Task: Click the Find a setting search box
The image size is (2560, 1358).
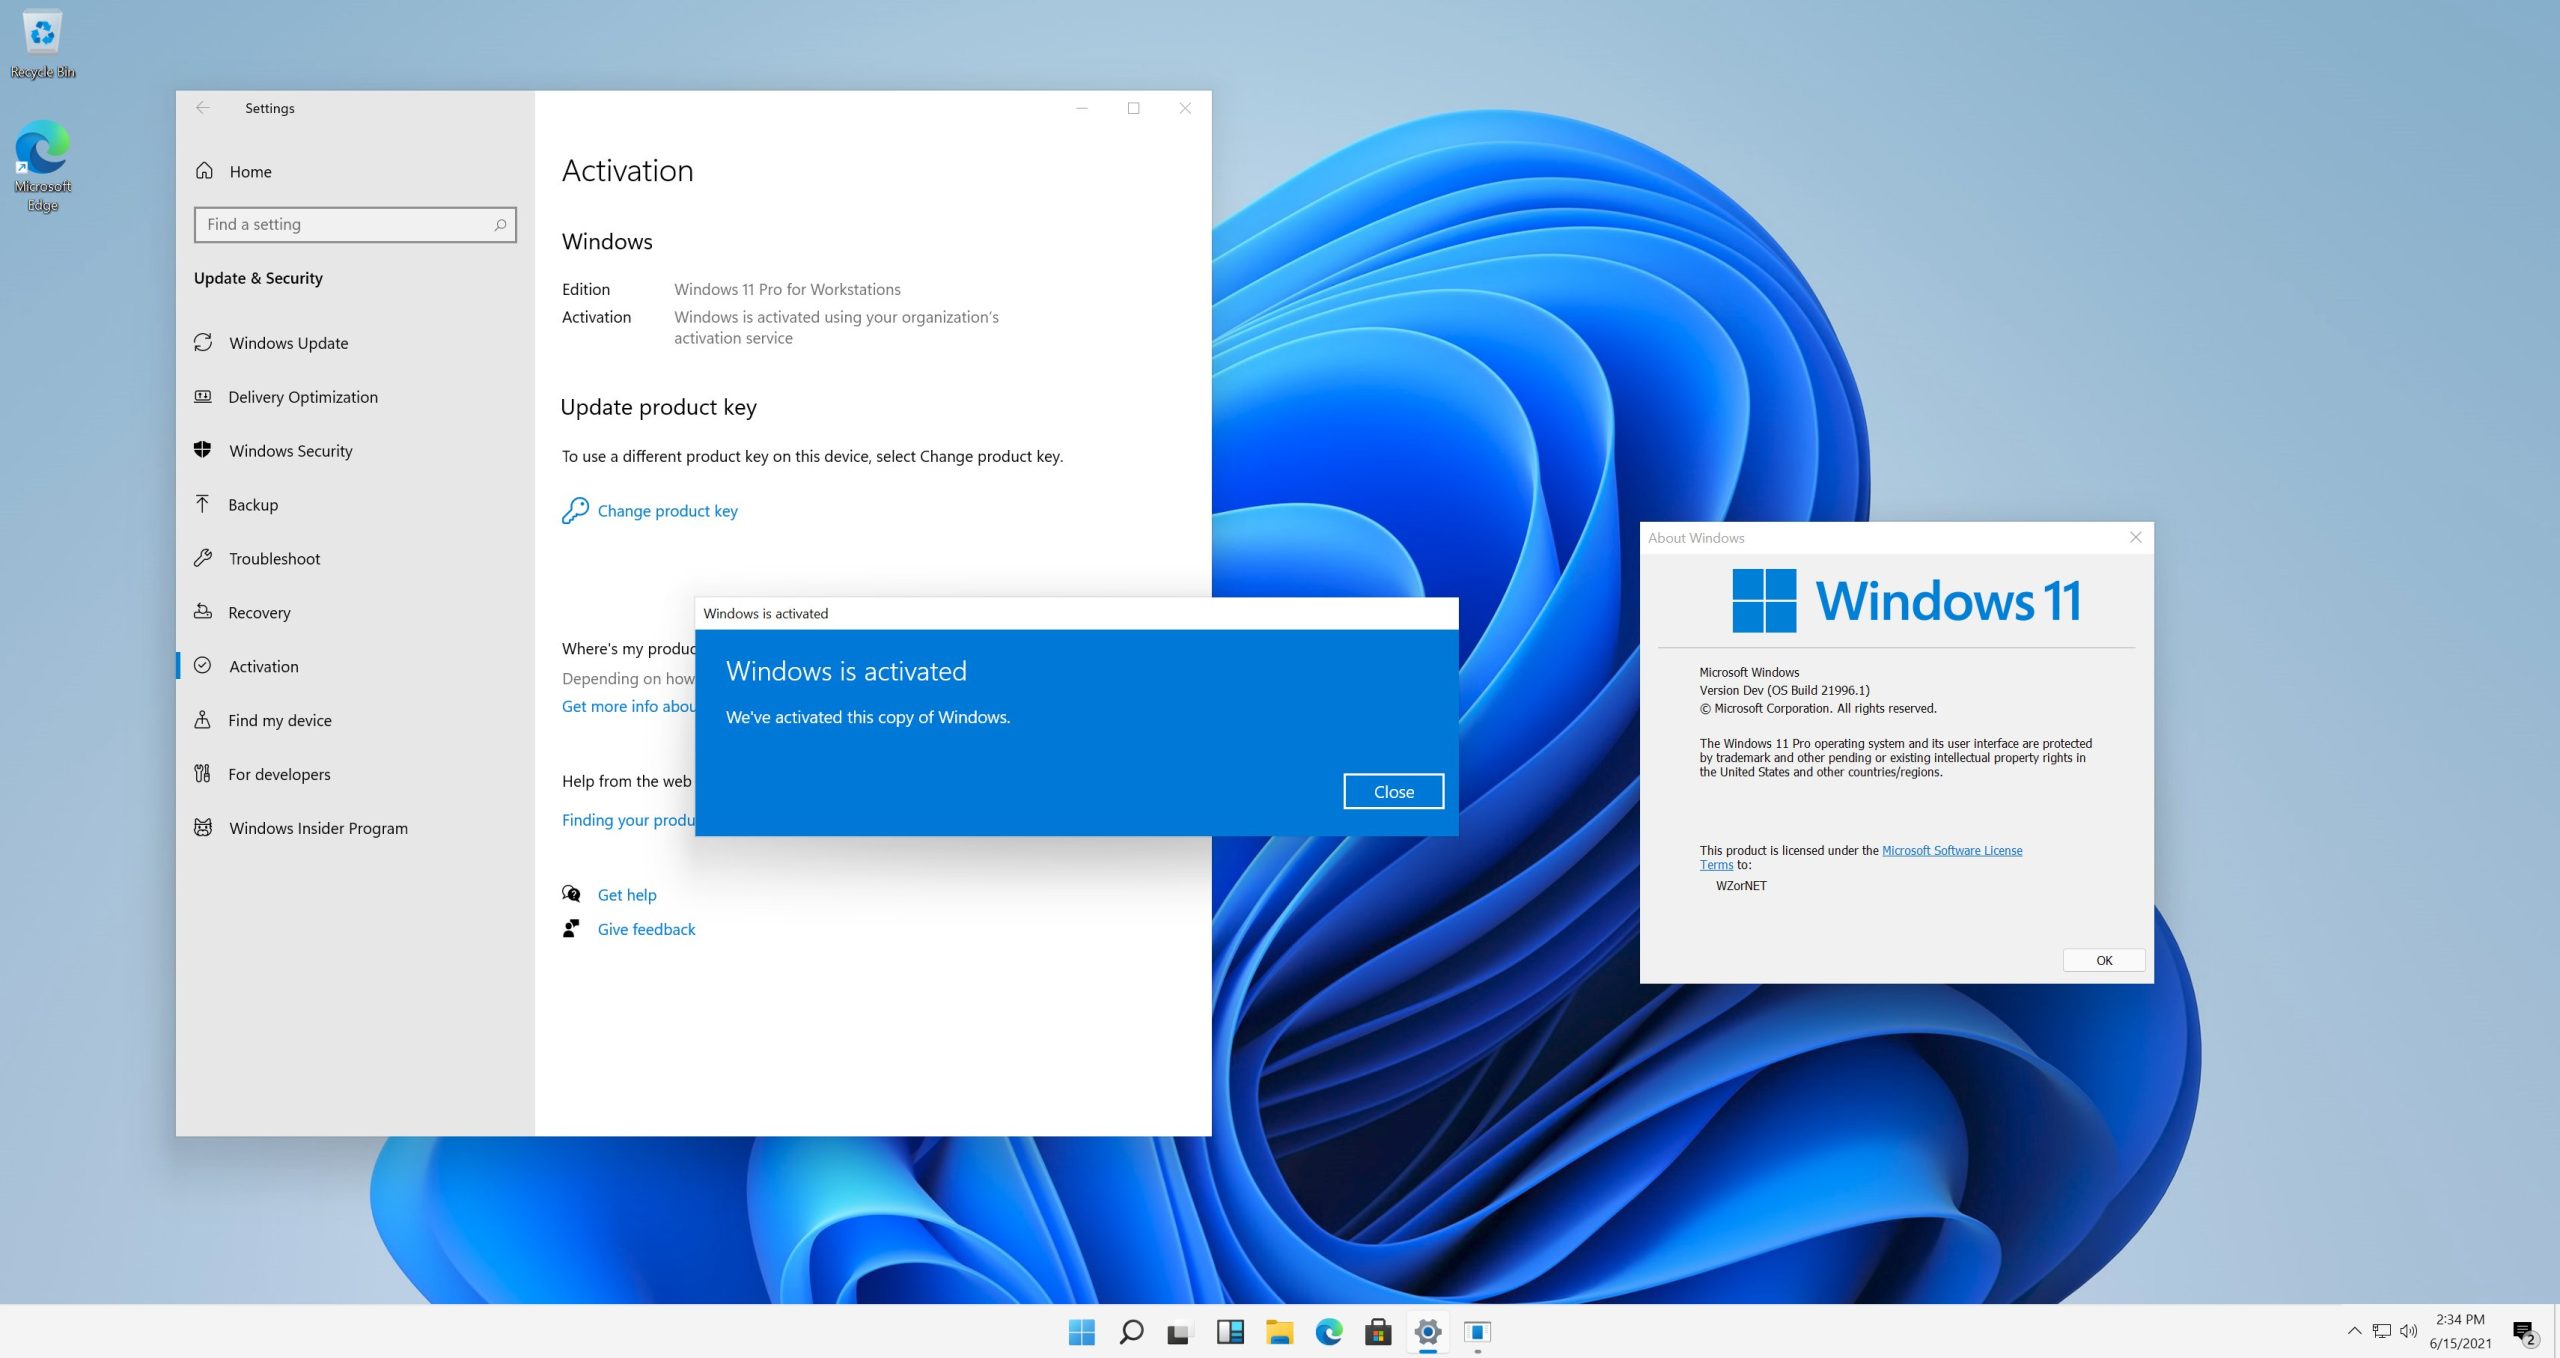Action: [x=345, y=224]
